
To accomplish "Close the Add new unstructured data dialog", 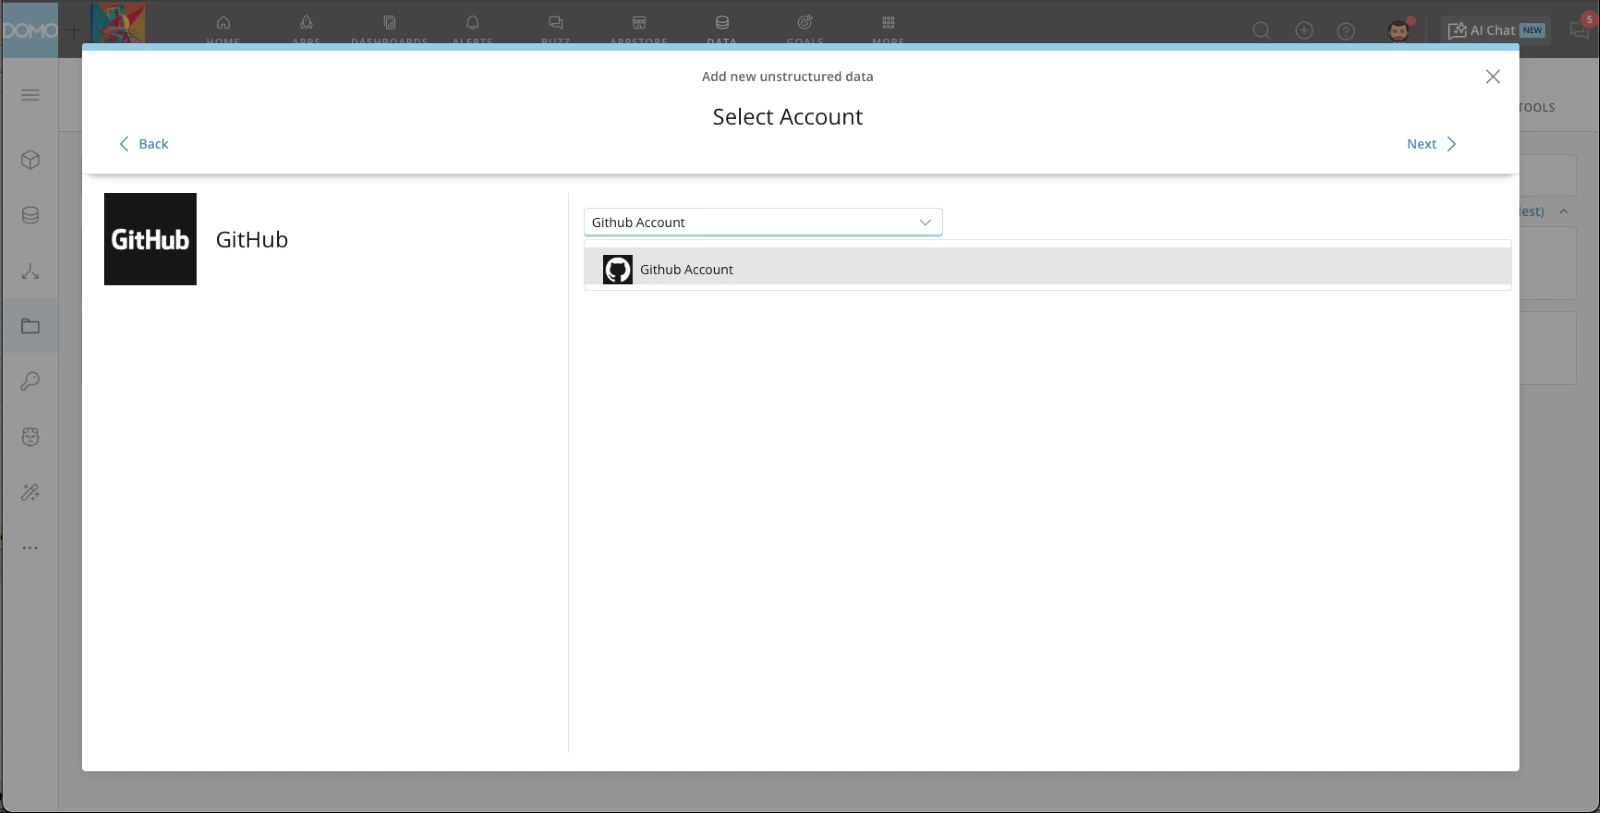I will click(x=1493, y=76).
